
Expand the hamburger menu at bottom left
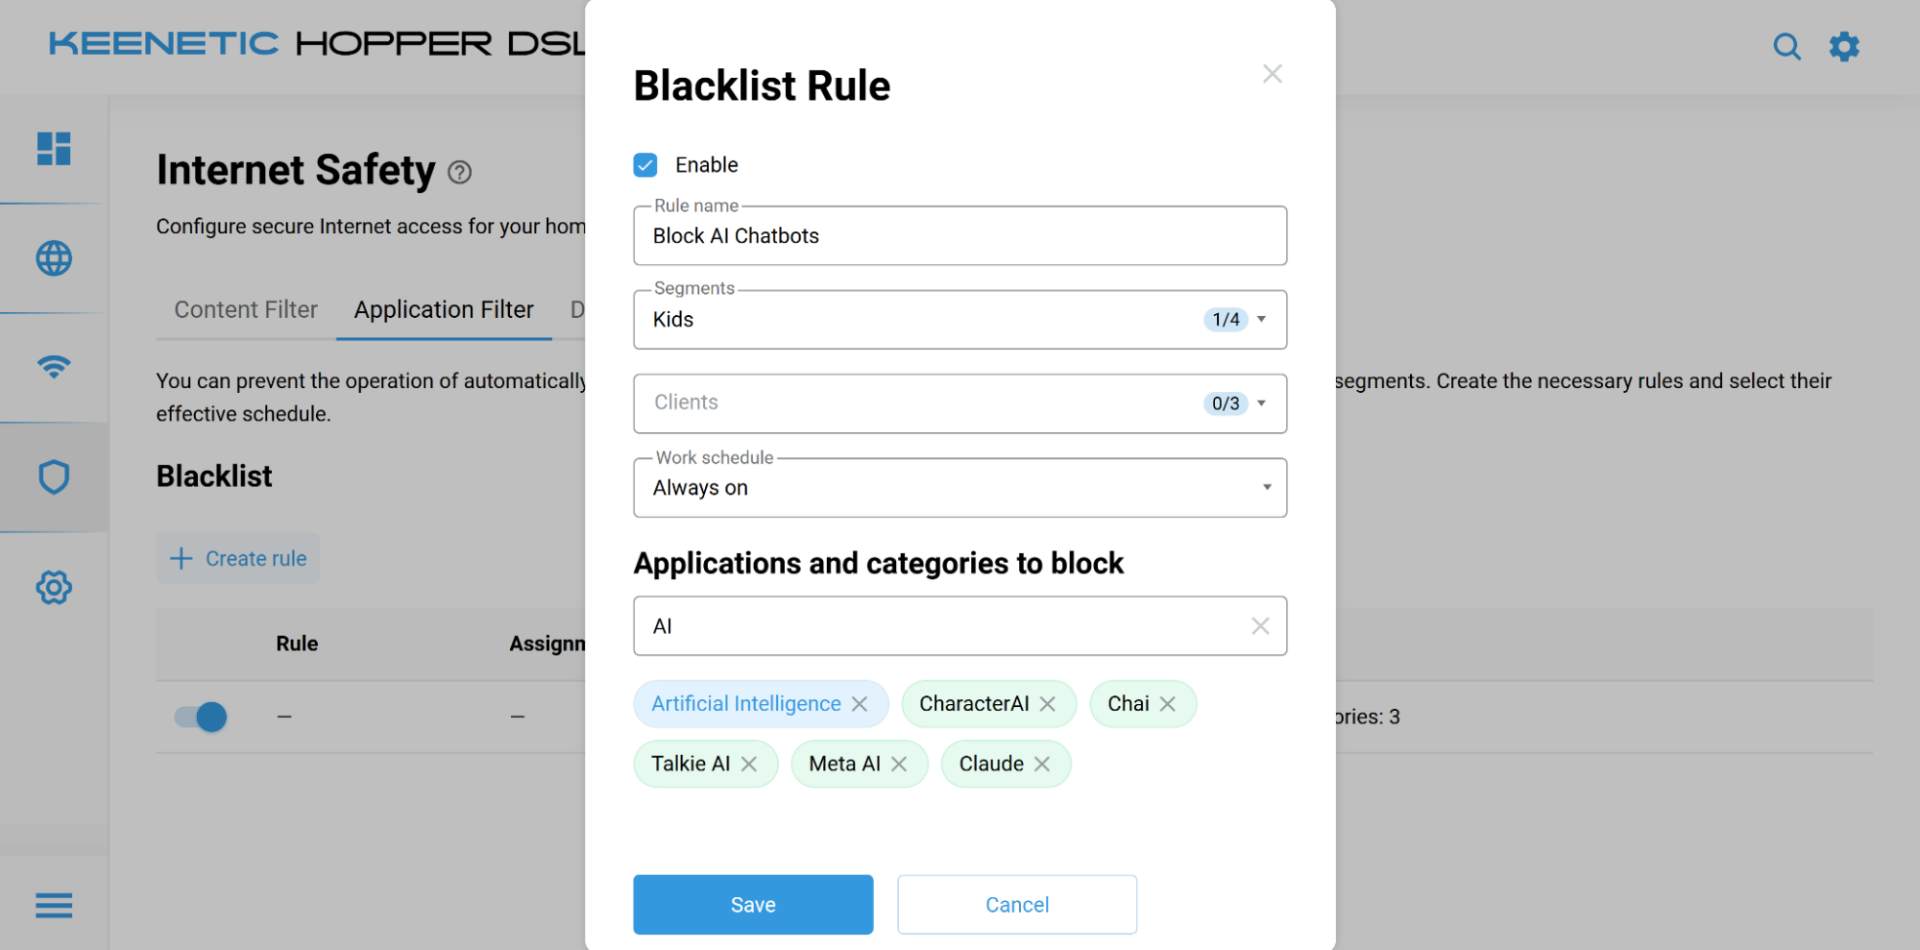54,905
